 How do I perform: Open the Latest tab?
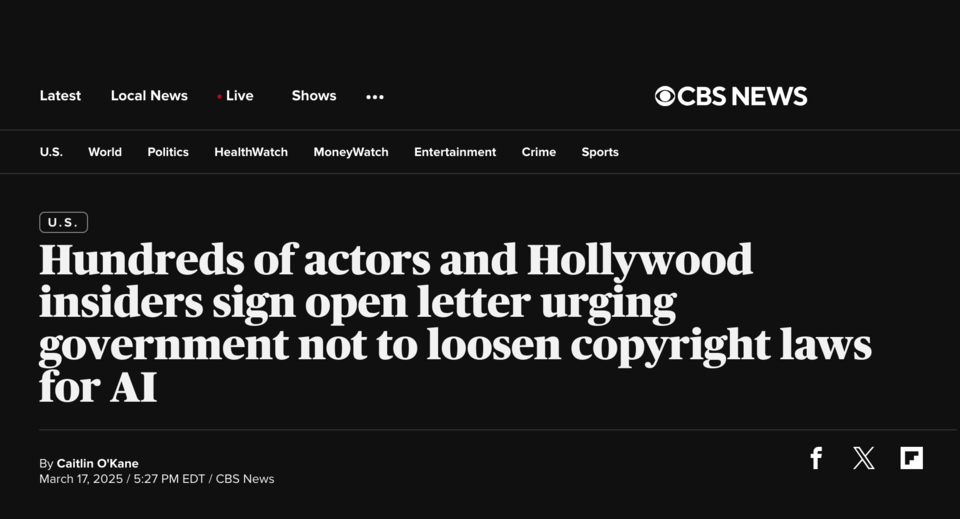coord(60,96)
